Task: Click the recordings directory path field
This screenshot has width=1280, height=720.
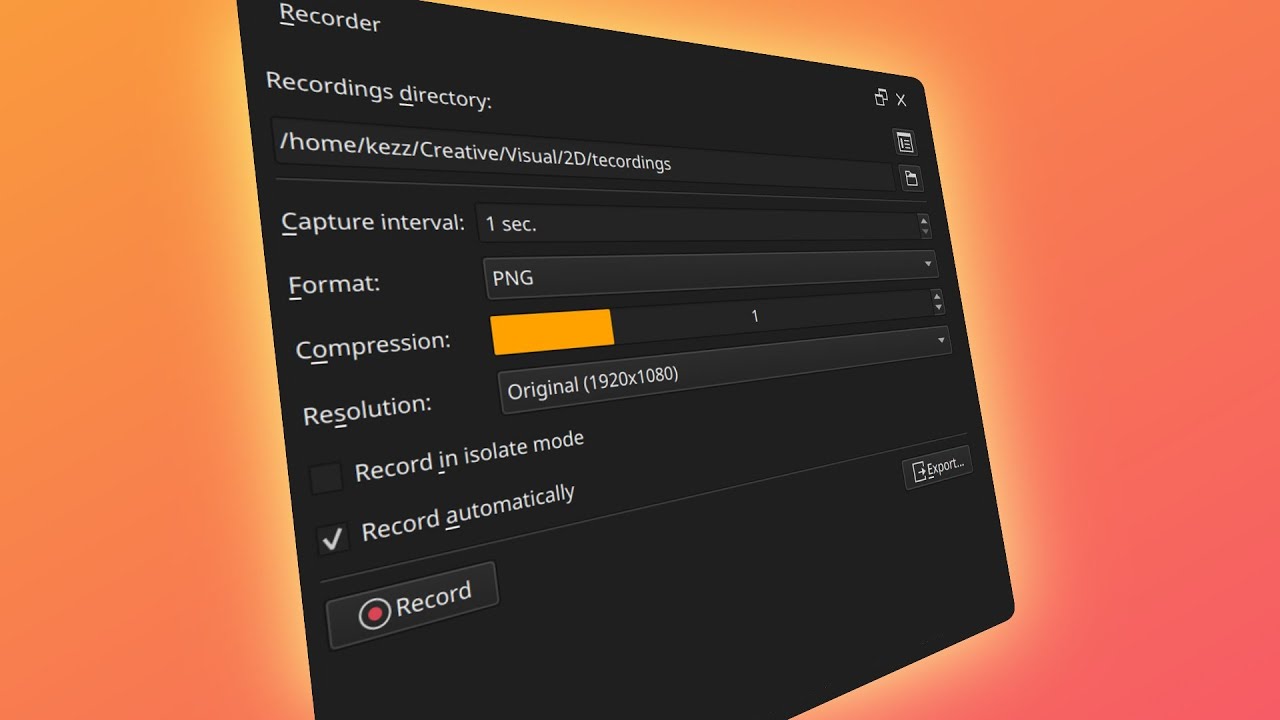Action: pyautogui.click(x=584, y=155)
